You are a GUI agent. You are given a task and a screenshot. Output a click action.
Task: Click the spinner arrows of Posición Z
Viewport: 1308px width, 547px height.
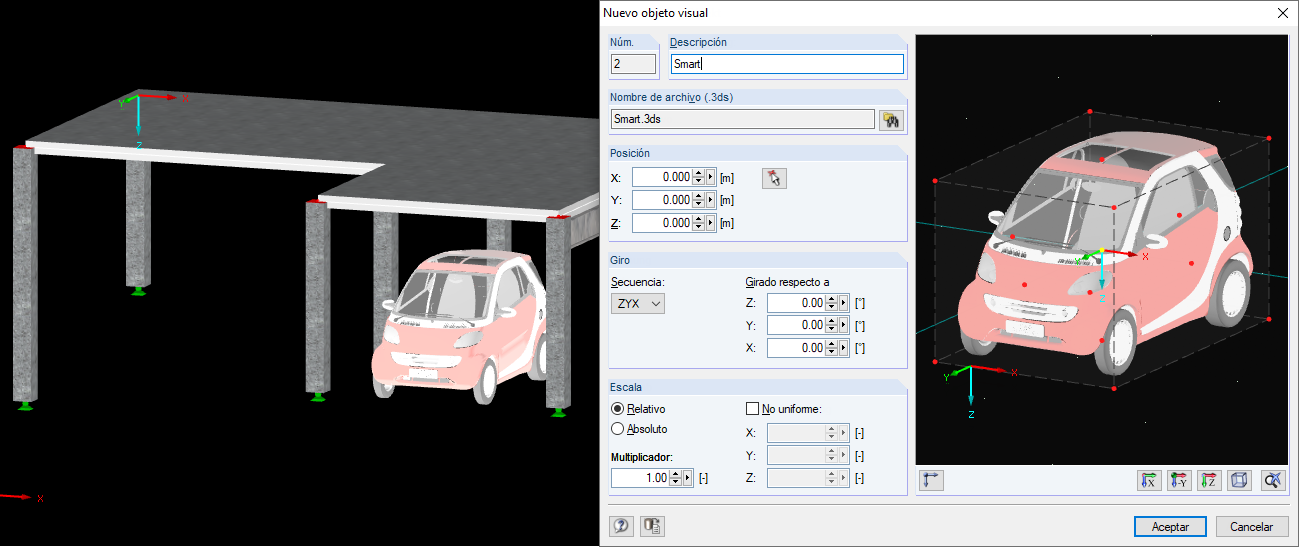point(699,223)
